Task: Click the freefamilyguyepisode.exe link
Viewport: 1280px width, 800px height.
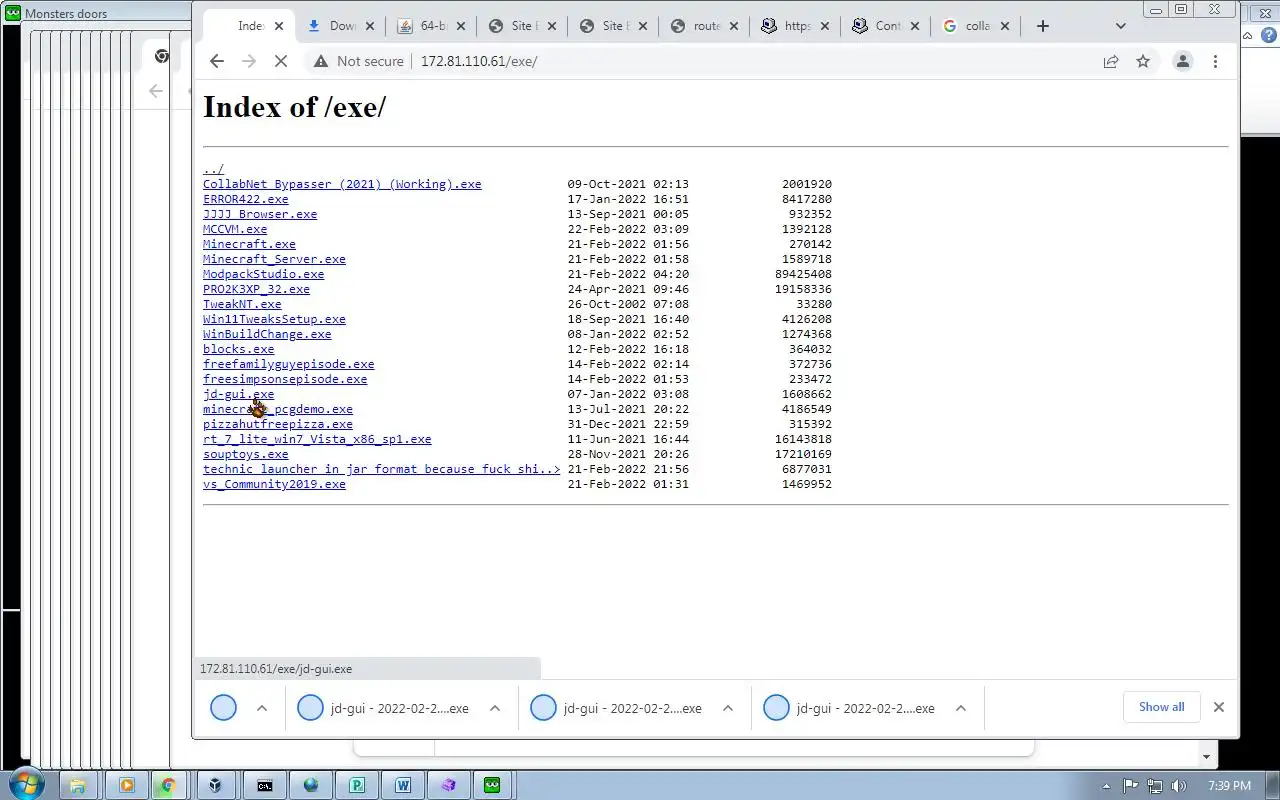Action: click(288, 364)
